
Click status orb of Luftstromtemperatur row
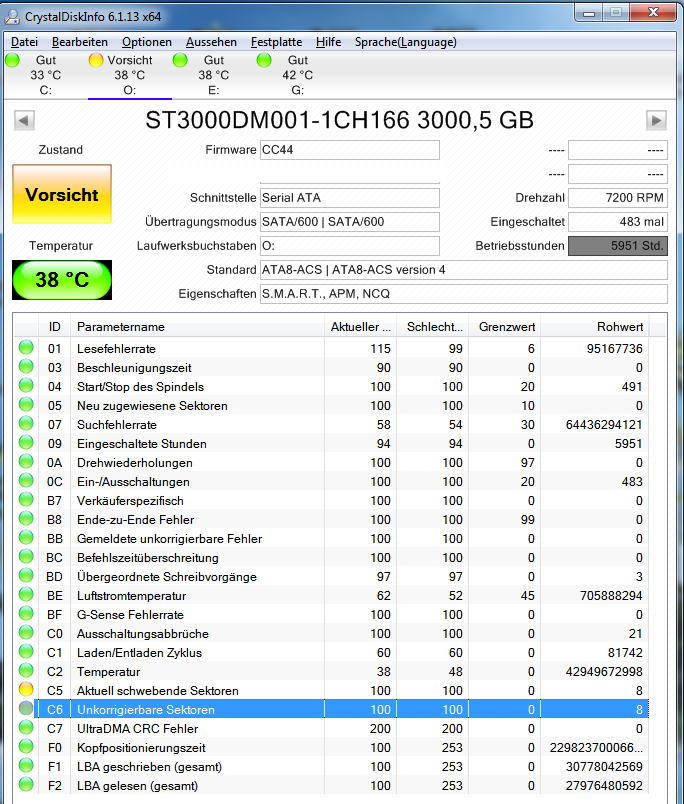point(26,594)
